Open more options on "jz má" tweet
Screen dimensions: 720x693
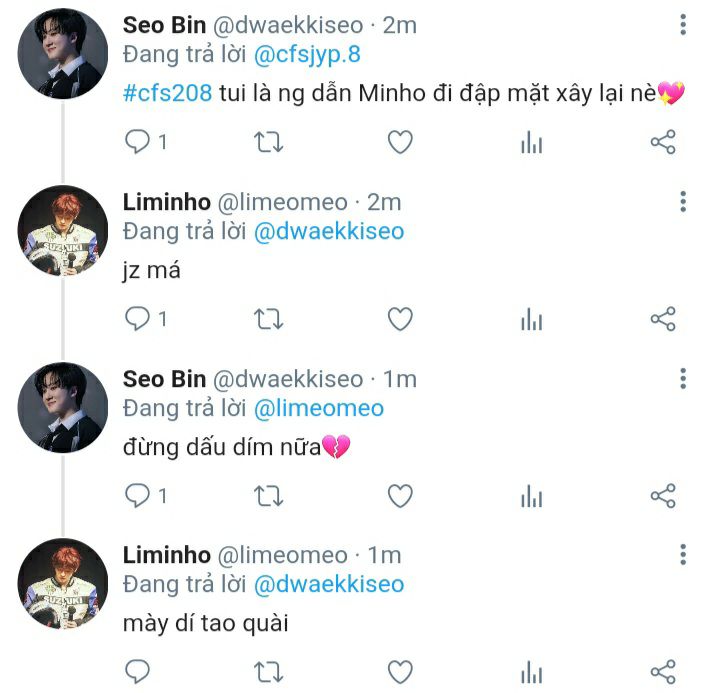click(683, 202)
